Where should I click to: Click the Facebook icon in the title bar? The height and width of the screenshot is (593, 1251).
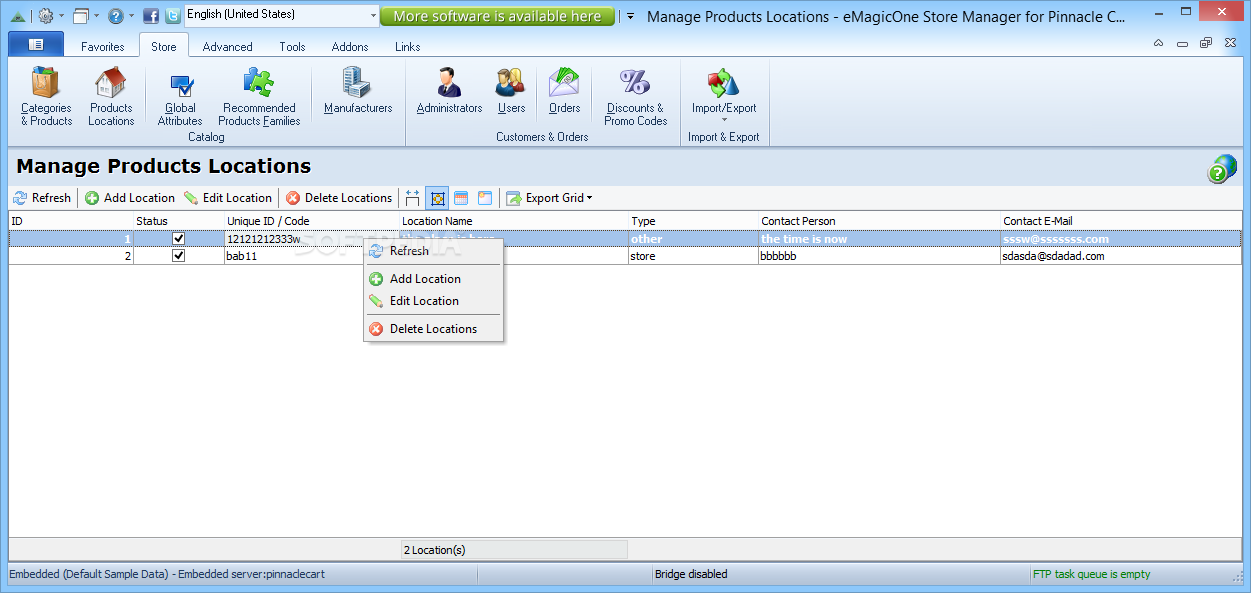(151, 16)
